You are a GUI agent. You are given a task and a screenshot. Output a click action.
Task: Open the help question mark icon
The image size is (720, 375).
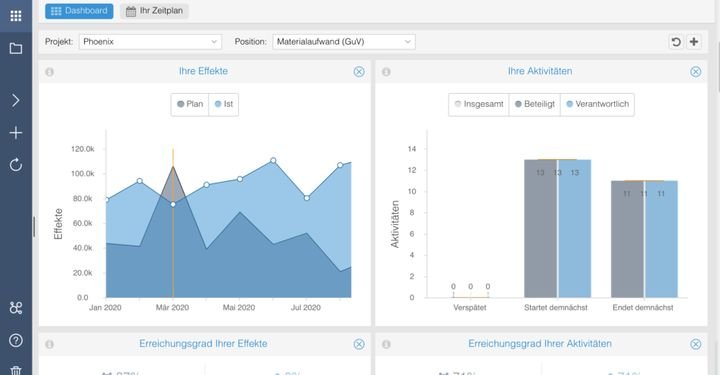(x=16, y=340)
